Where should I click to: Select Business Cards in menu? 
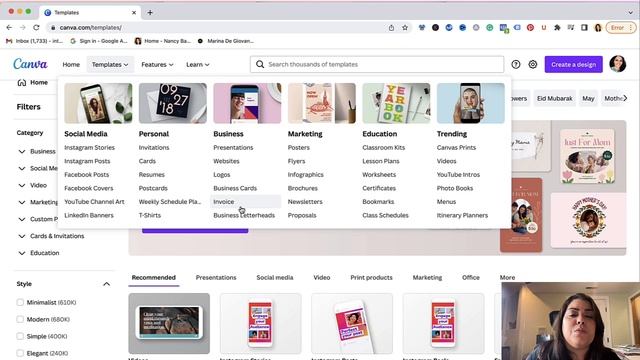point(235,188)
